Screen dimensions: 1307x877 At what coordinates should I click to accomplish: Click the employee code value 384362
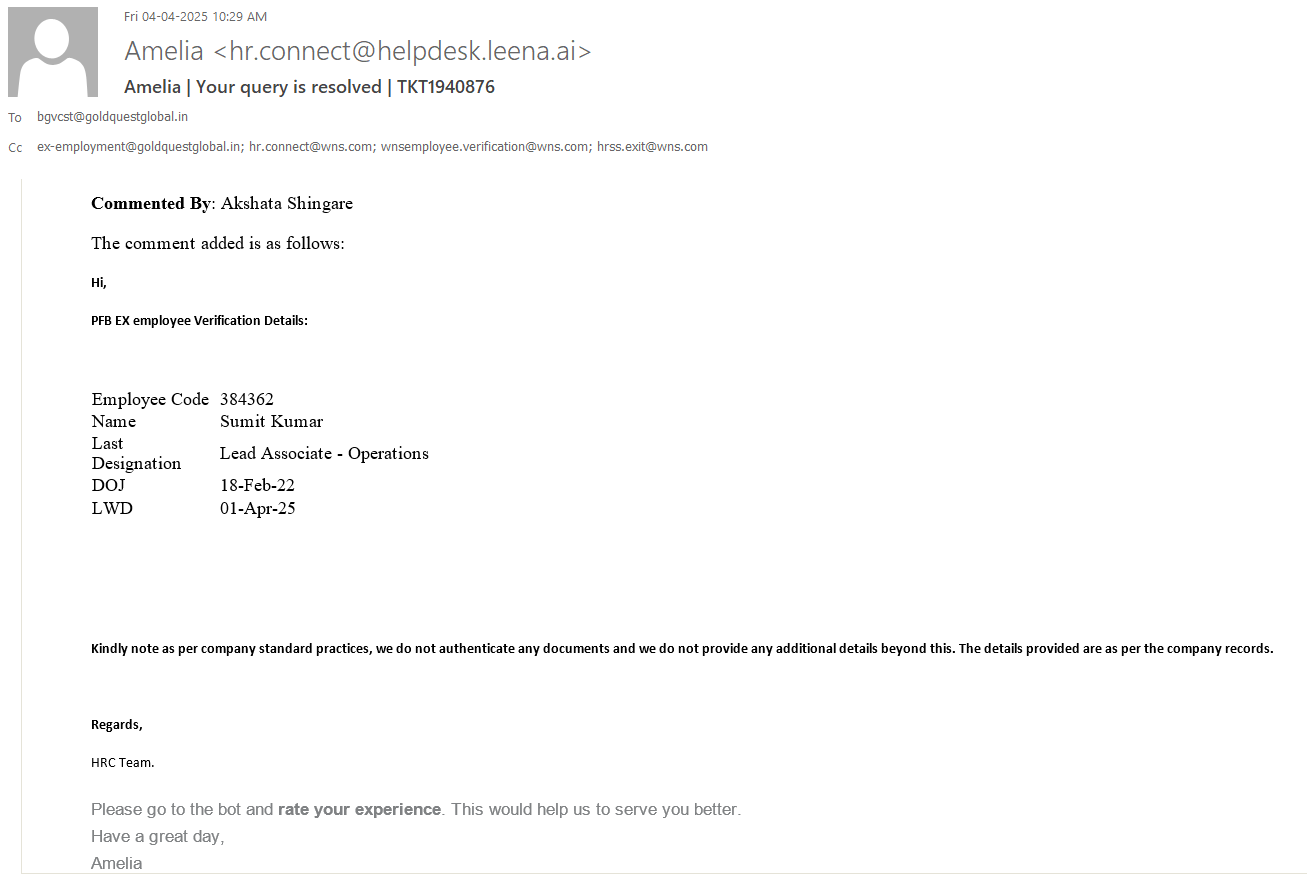pyautogui.click(x=247, y=399)
